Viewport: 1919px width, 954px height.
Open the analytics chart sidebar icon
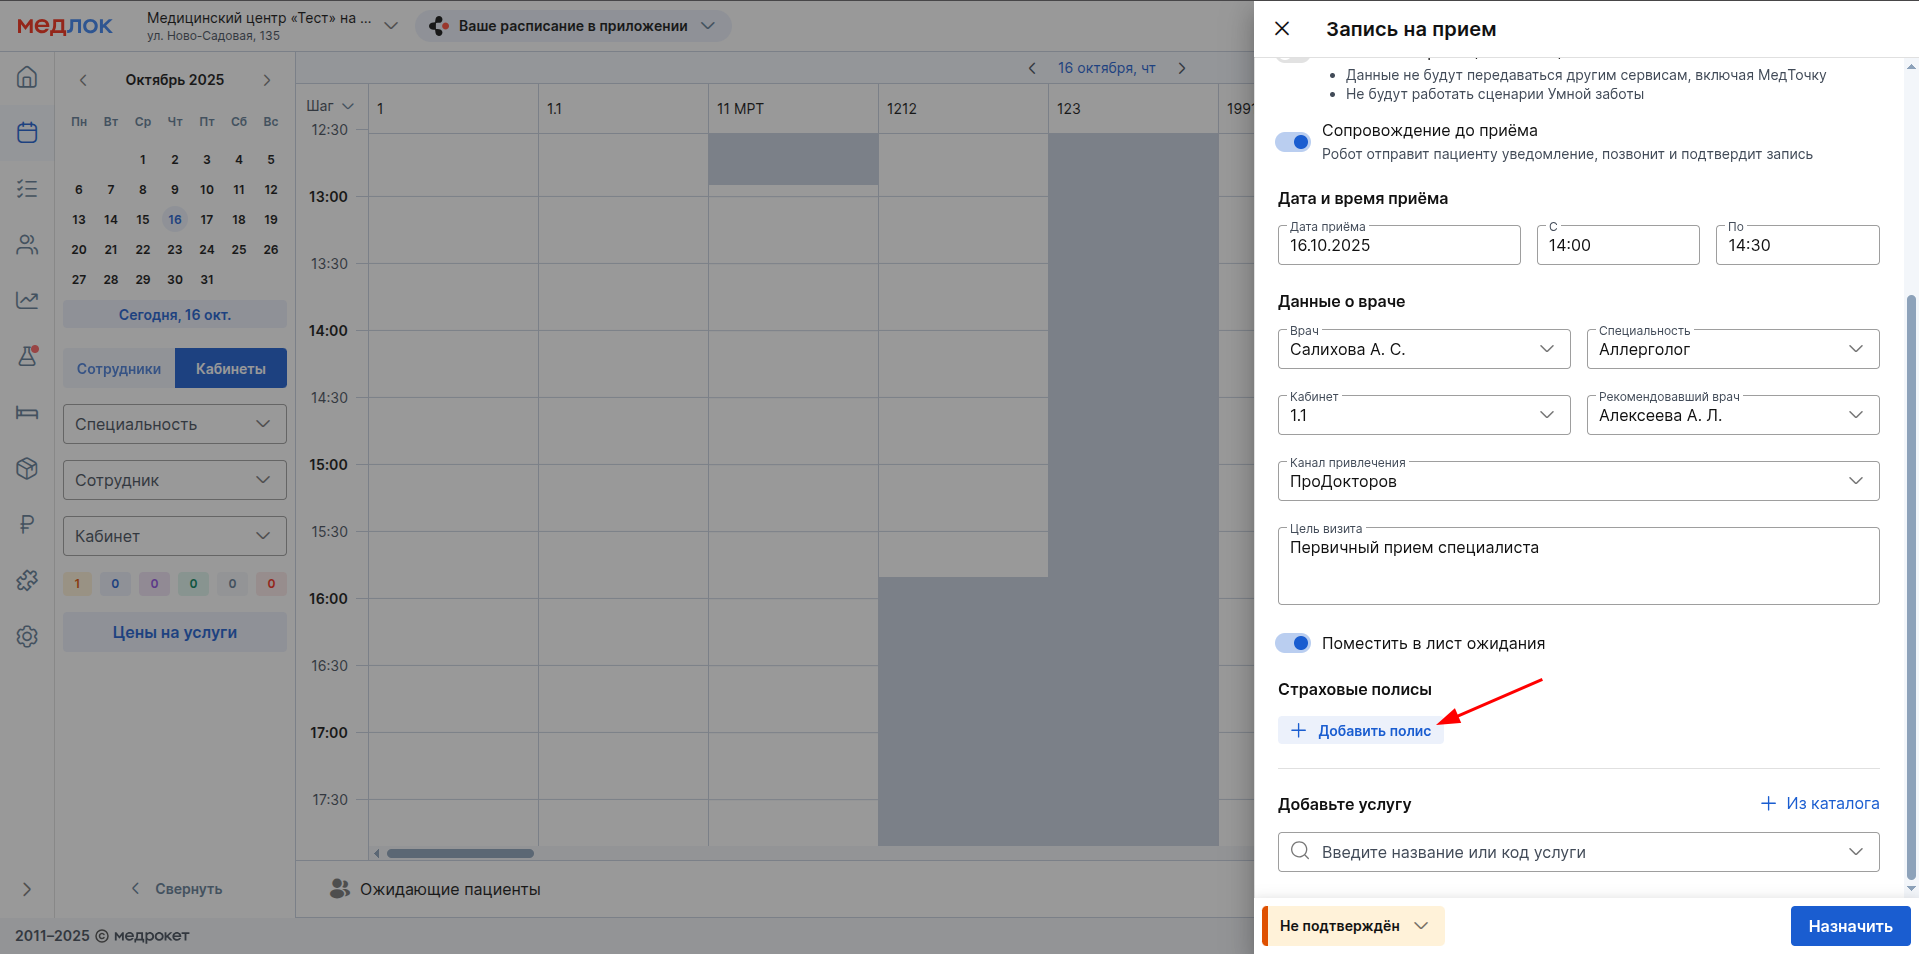point(27,300)
